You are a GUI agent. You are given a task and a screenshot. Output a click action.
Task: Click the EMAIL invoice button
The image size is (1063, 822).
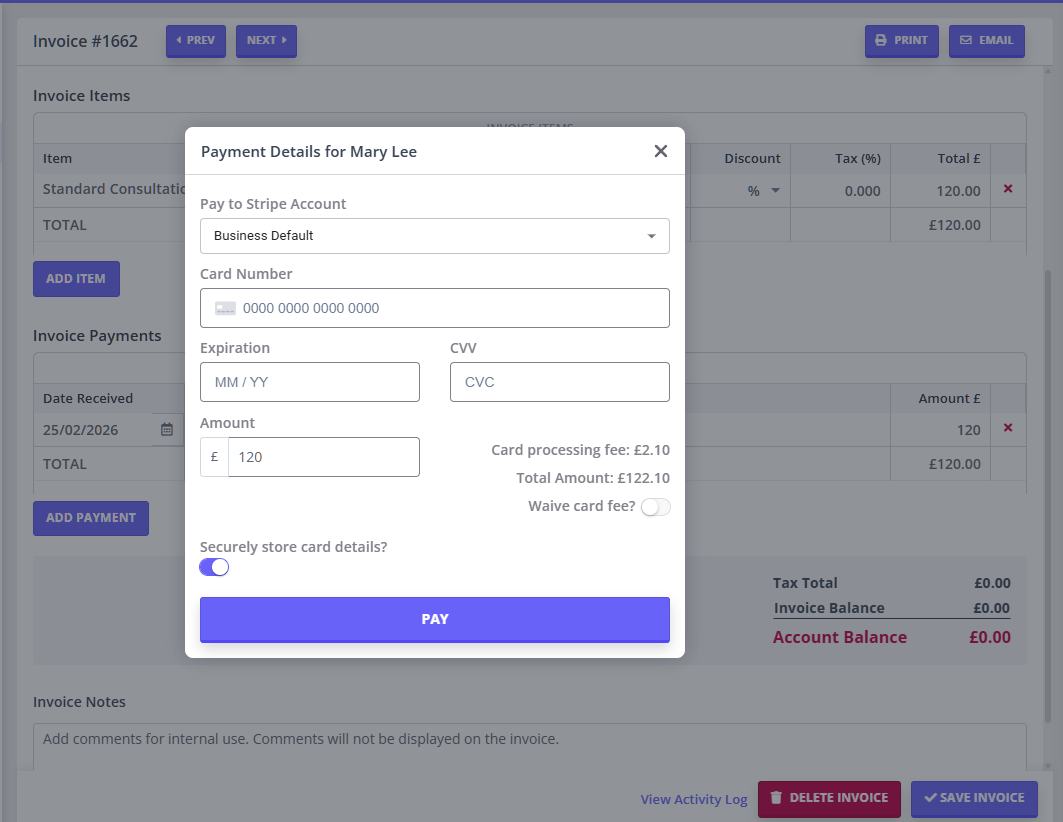click(986, 41)
